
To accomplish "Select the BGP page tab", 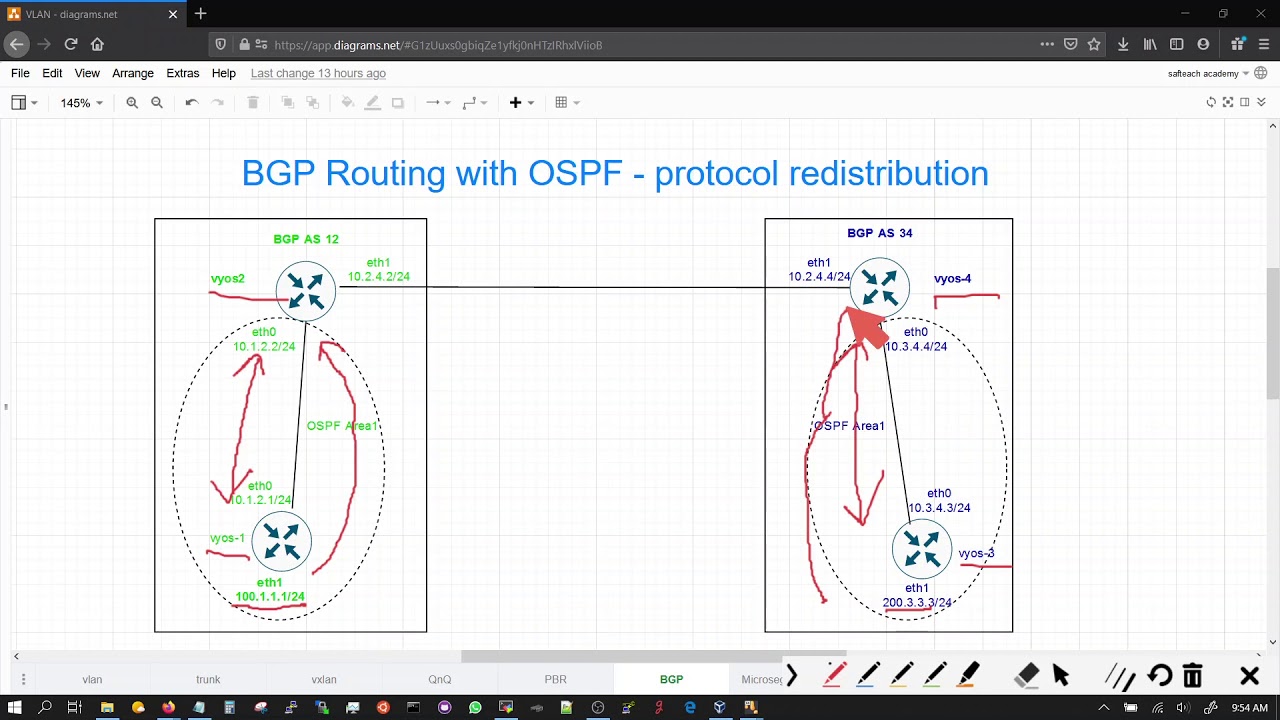I will tap(672, 679).
